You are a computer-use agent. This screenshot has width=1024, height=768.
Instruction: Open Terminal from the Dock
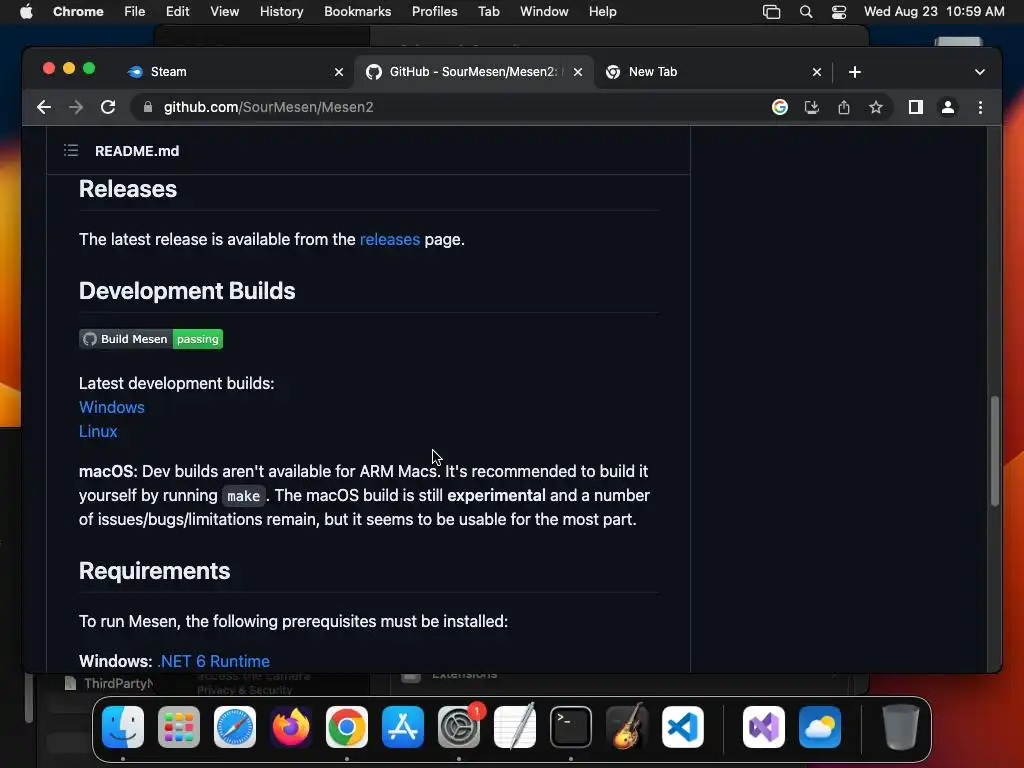click(571, 727)
